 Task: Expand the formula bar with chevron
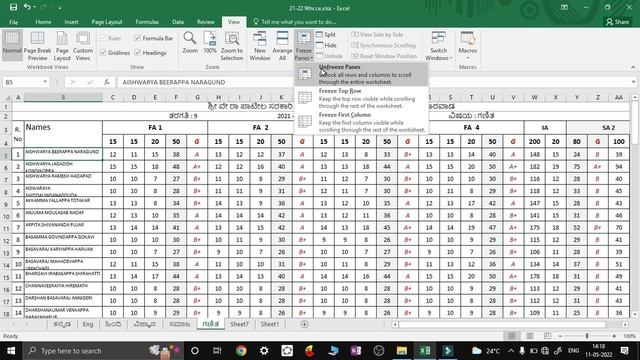633,82
